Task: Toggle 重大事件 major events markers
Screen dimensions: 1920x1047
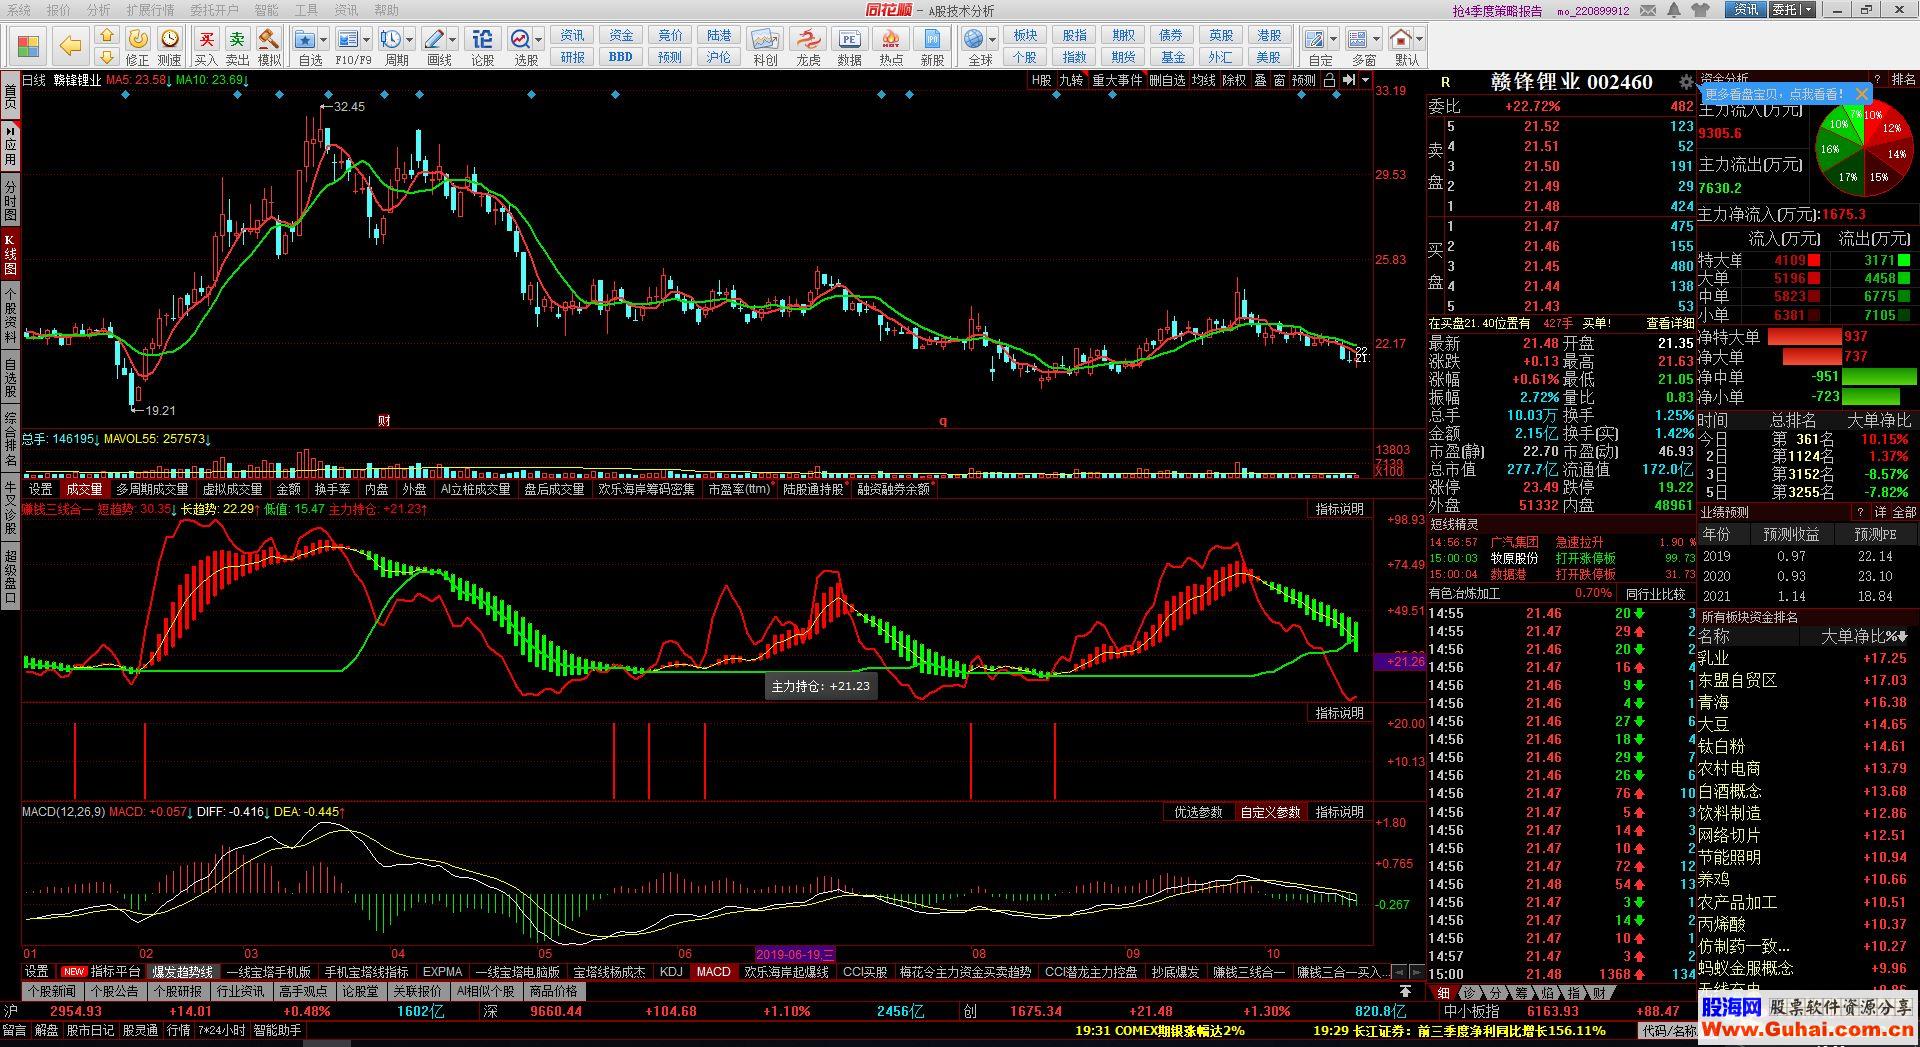Action: coord(1117,80)
